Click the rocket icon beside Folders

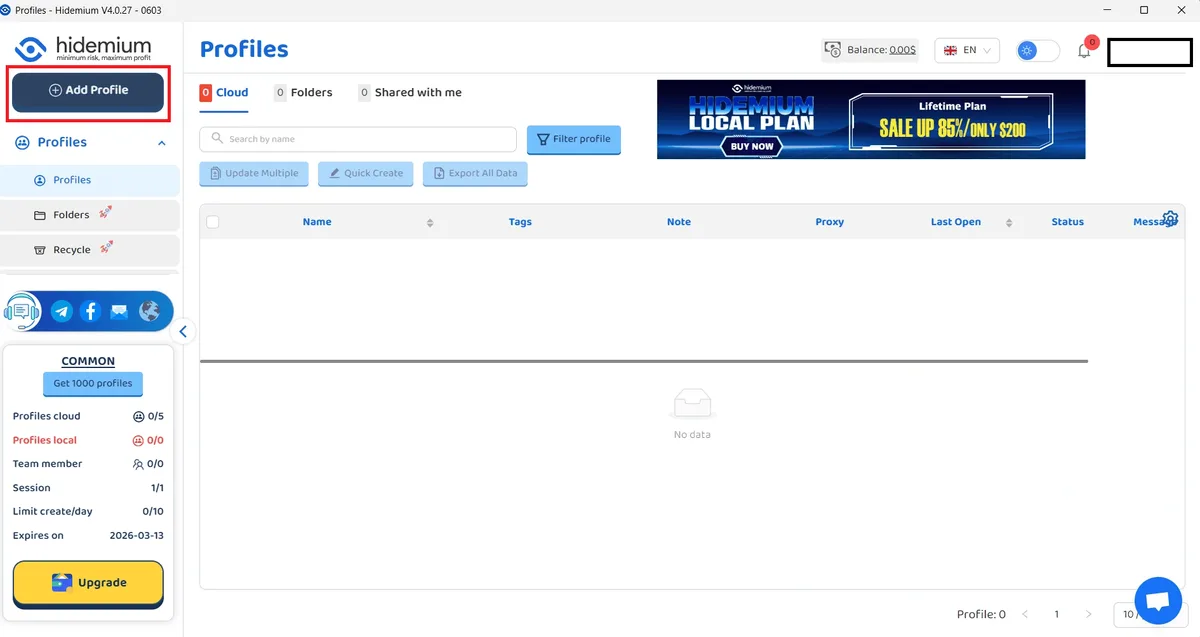(x=105, y=212)
